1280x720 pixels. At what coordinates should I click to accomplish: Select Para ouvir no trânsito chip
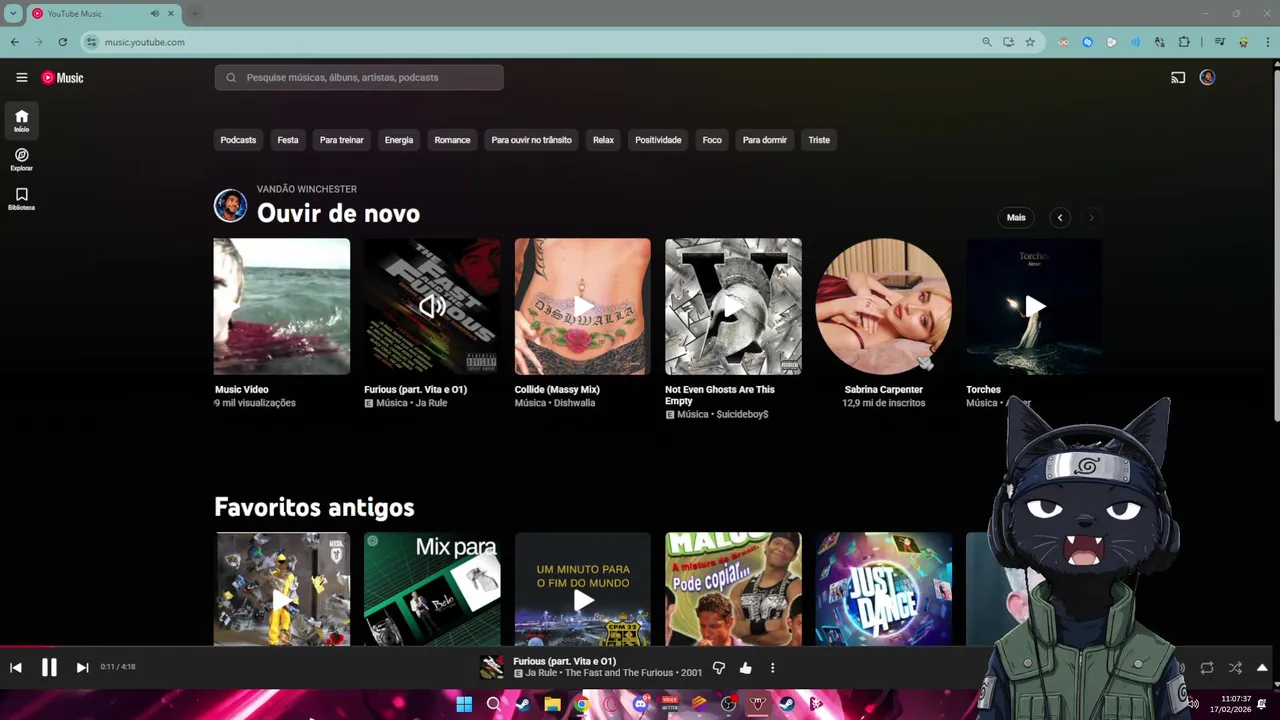[x=531, y=140]
